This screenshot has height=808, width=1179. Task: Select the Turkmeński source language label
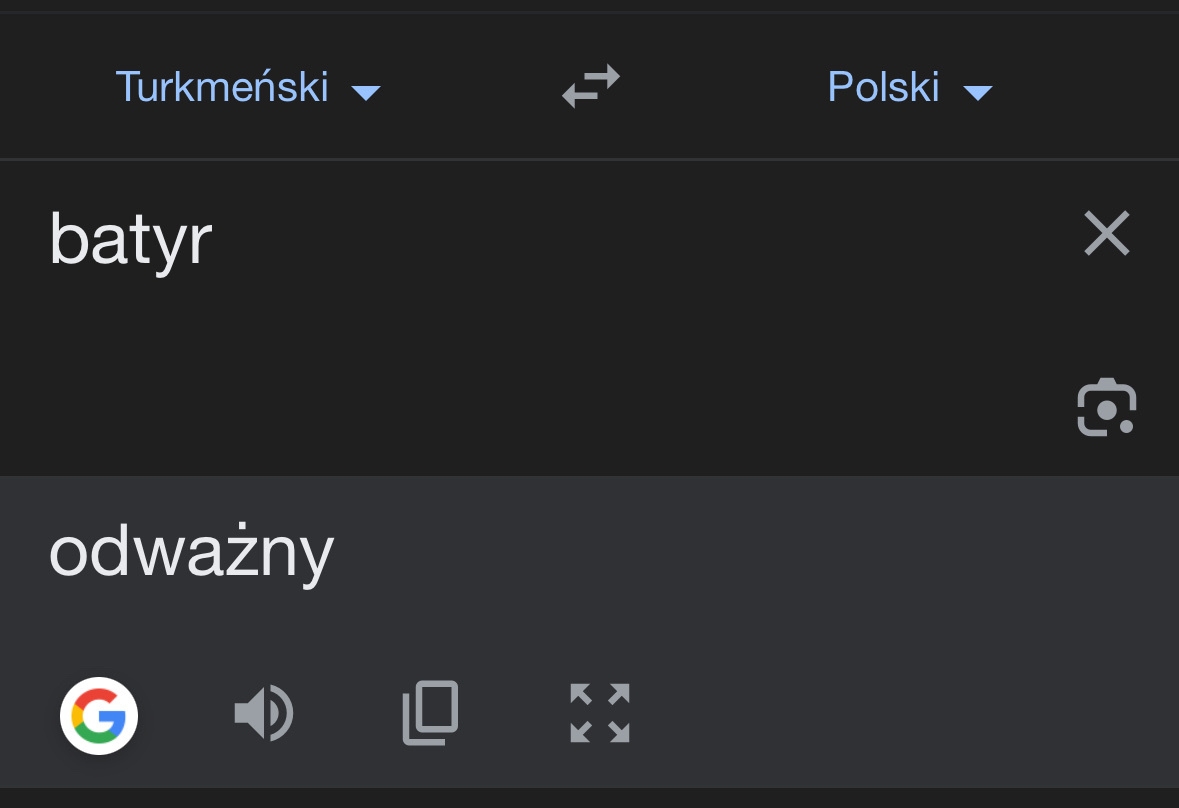(x=222, y=87)
